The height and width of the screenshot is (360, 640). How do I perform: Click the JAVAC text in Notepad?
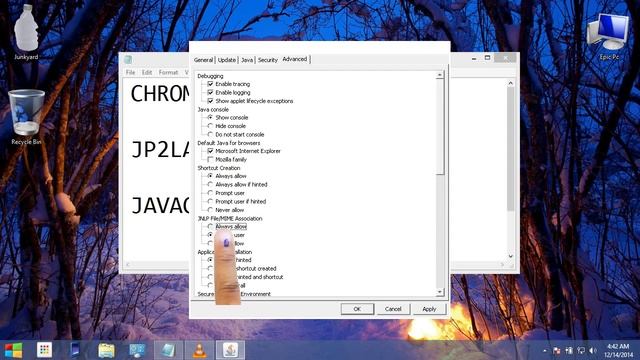[x=160, y=205]
